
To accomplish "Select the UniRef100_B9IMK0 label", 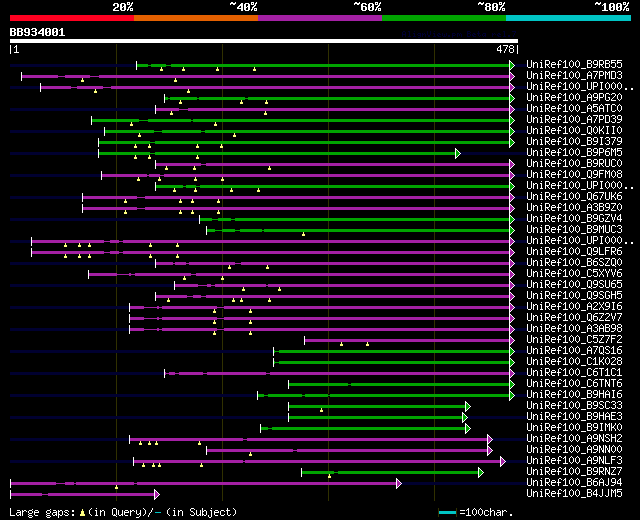I will click(574, 428).
